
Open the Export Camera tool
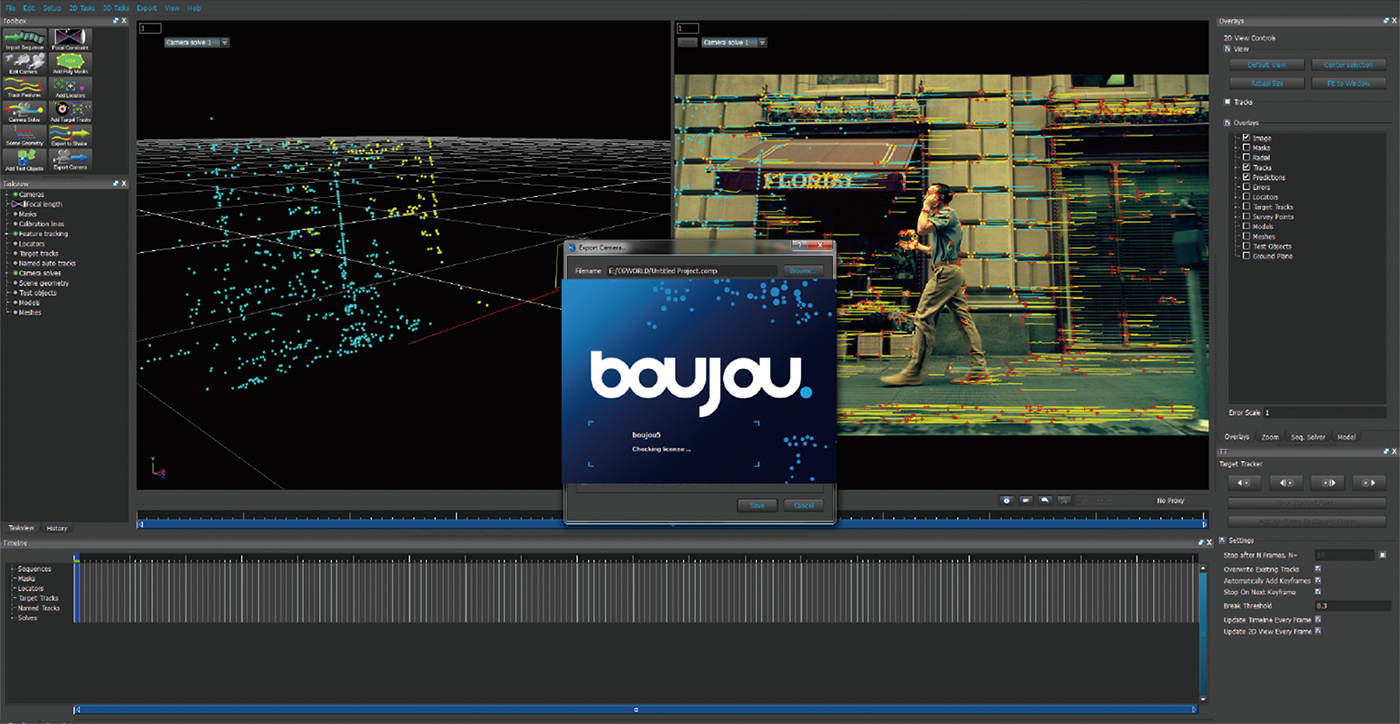click(x=70, y=161)
